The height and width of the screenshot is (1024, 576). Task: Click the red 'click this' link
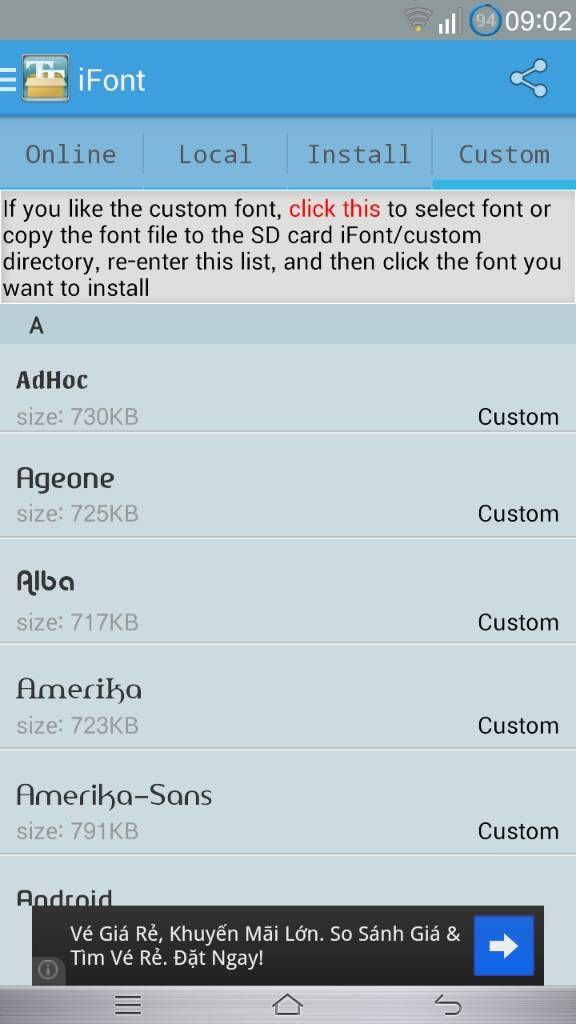[x=334, y=209]
